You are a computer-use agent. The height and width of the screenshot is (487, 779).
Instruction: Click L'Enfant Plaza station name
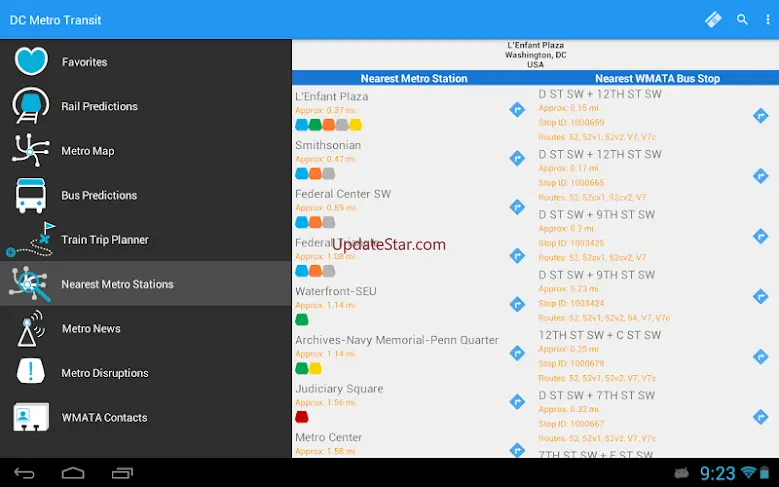tap(332, 96)
